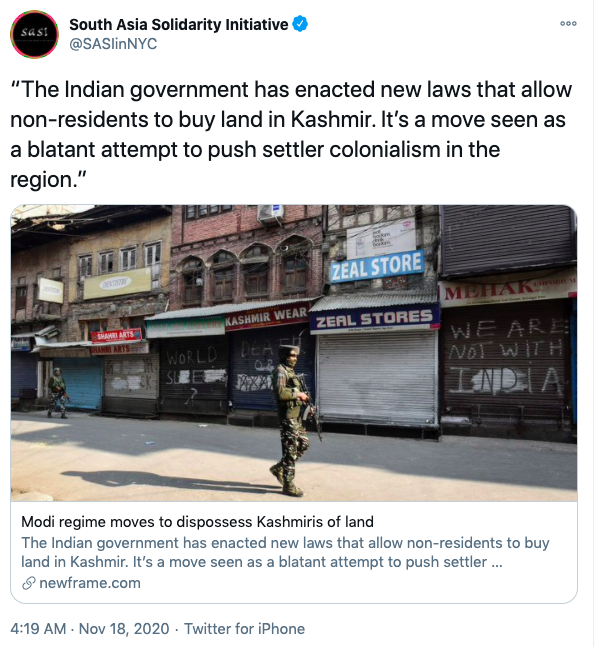Open the 4:19 AM timestamp
Image resolution: width=595 pixels, height=647 pixels.
[x=38, y=629]
